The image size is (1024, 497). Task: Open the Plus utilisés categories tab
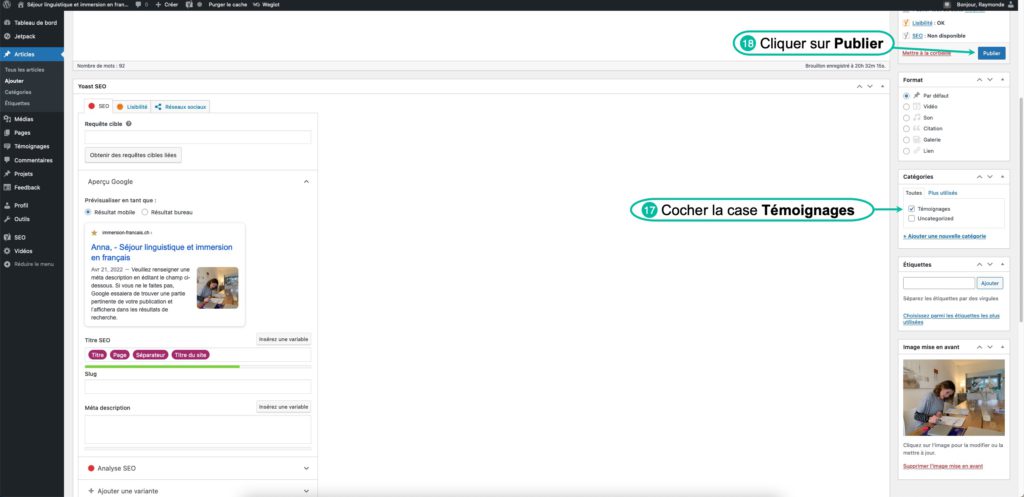tap(942, 191)
